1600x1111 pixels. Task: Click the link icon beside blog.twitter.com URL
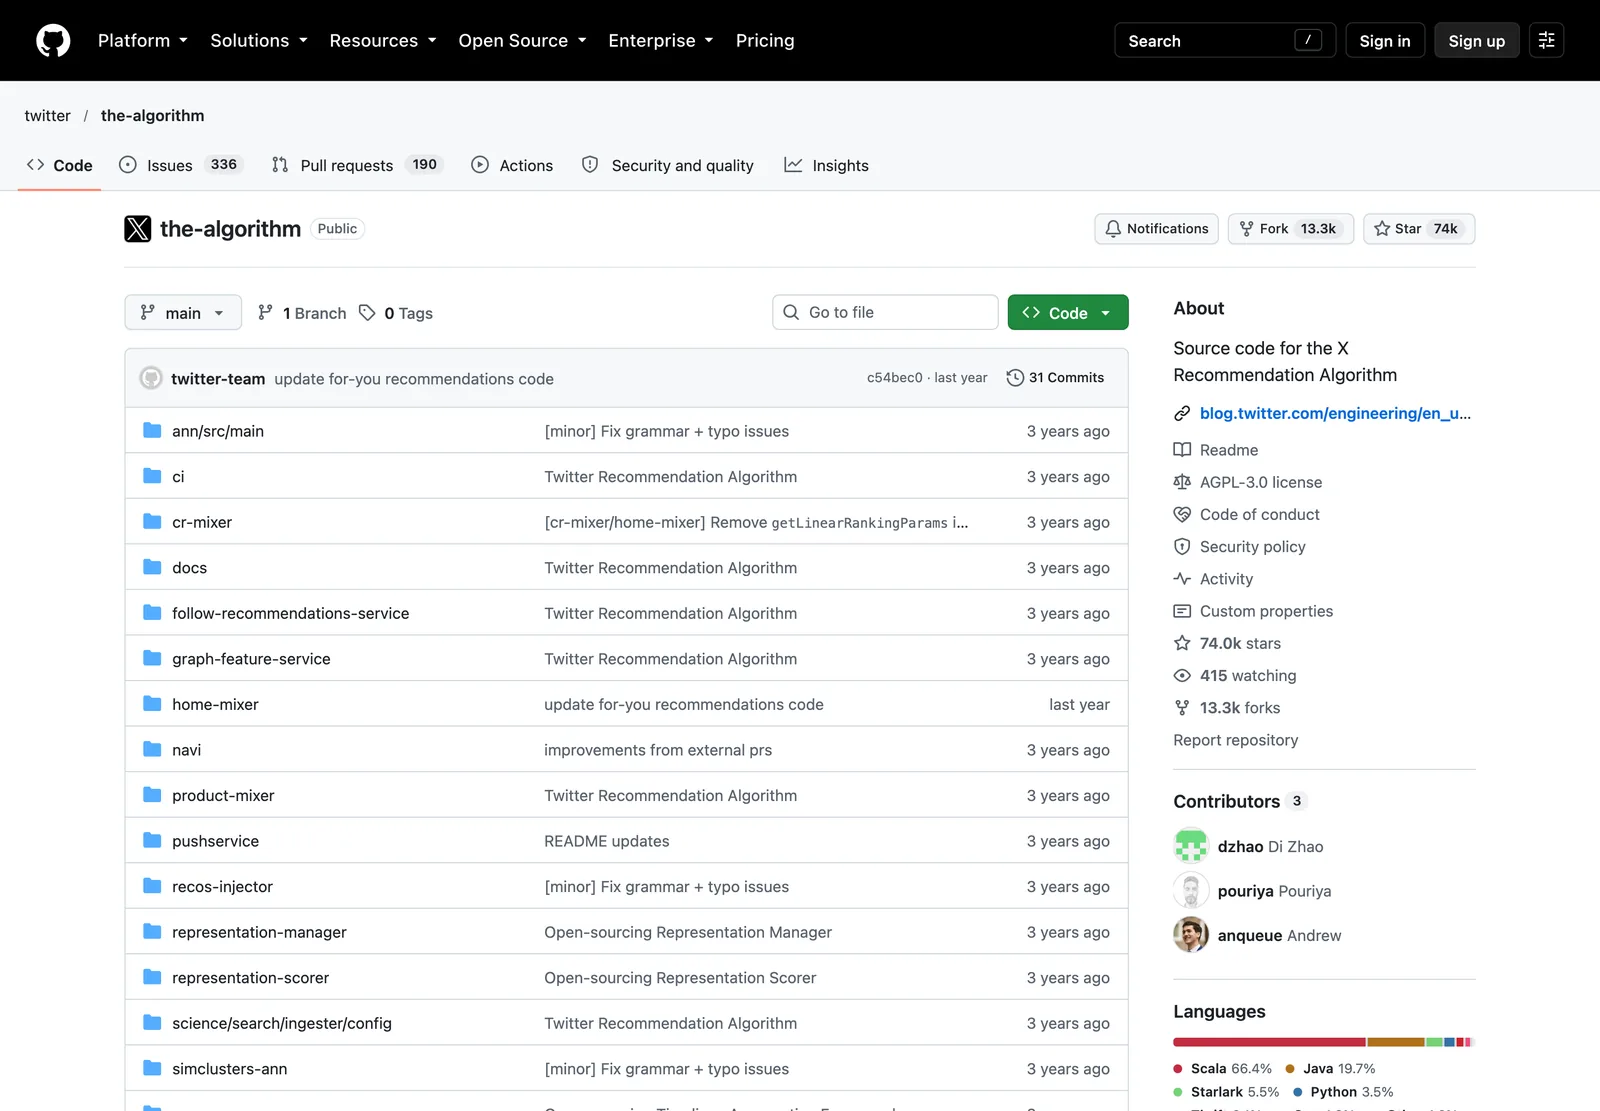(1182, 413)
